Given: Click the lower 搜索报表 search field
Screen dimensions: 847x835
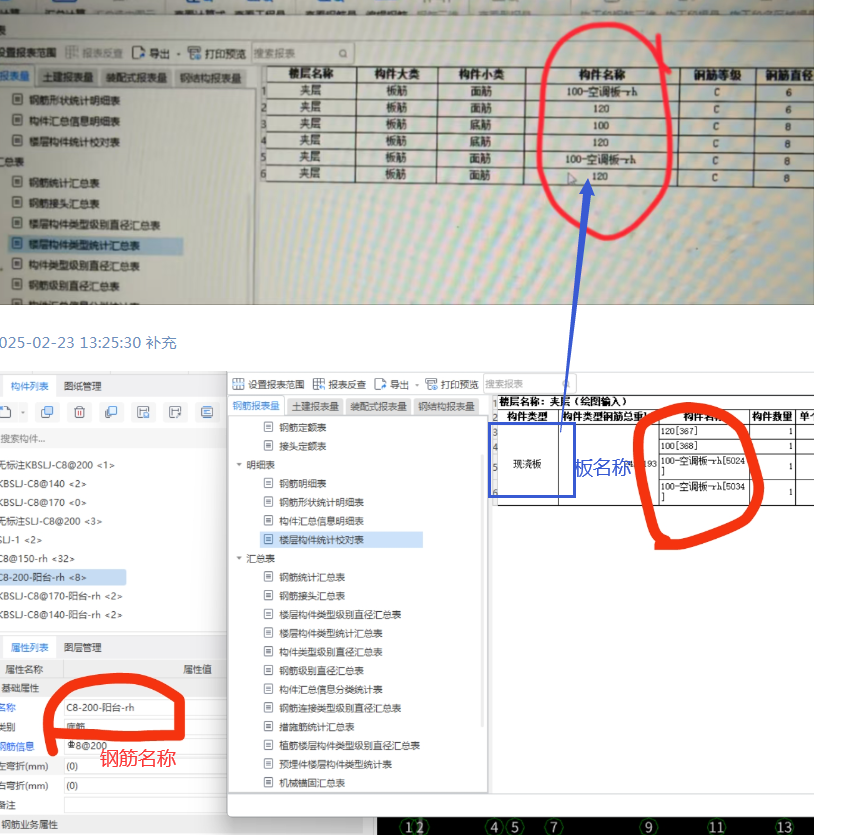Looking at the screenshot, I should (529, 384).
